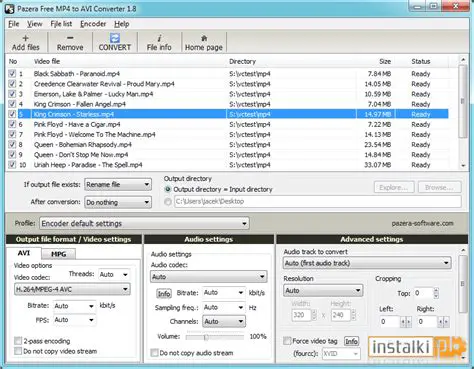The height and width of the screenshot is (369, 474).
Task: Click the cropping Left stepper
Action: [x=406, y=322]
